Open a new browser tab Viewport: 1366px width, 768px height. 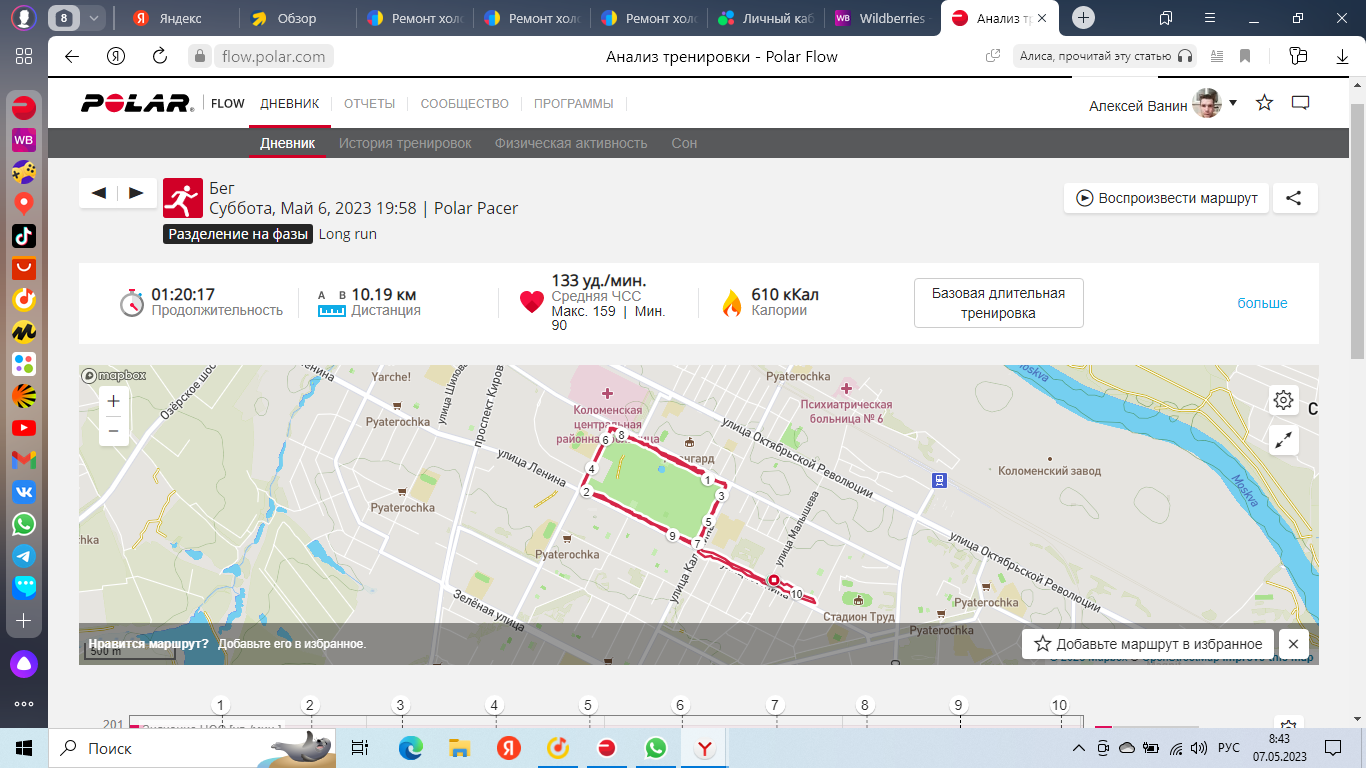pyautogui.click(x=1084, y=18)
